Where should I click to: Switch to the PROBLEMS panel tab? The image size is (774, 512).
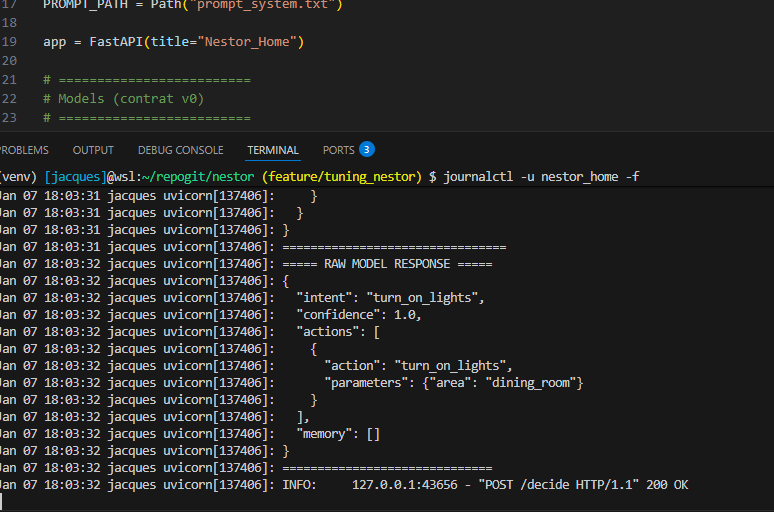click(x=22, y=150)
